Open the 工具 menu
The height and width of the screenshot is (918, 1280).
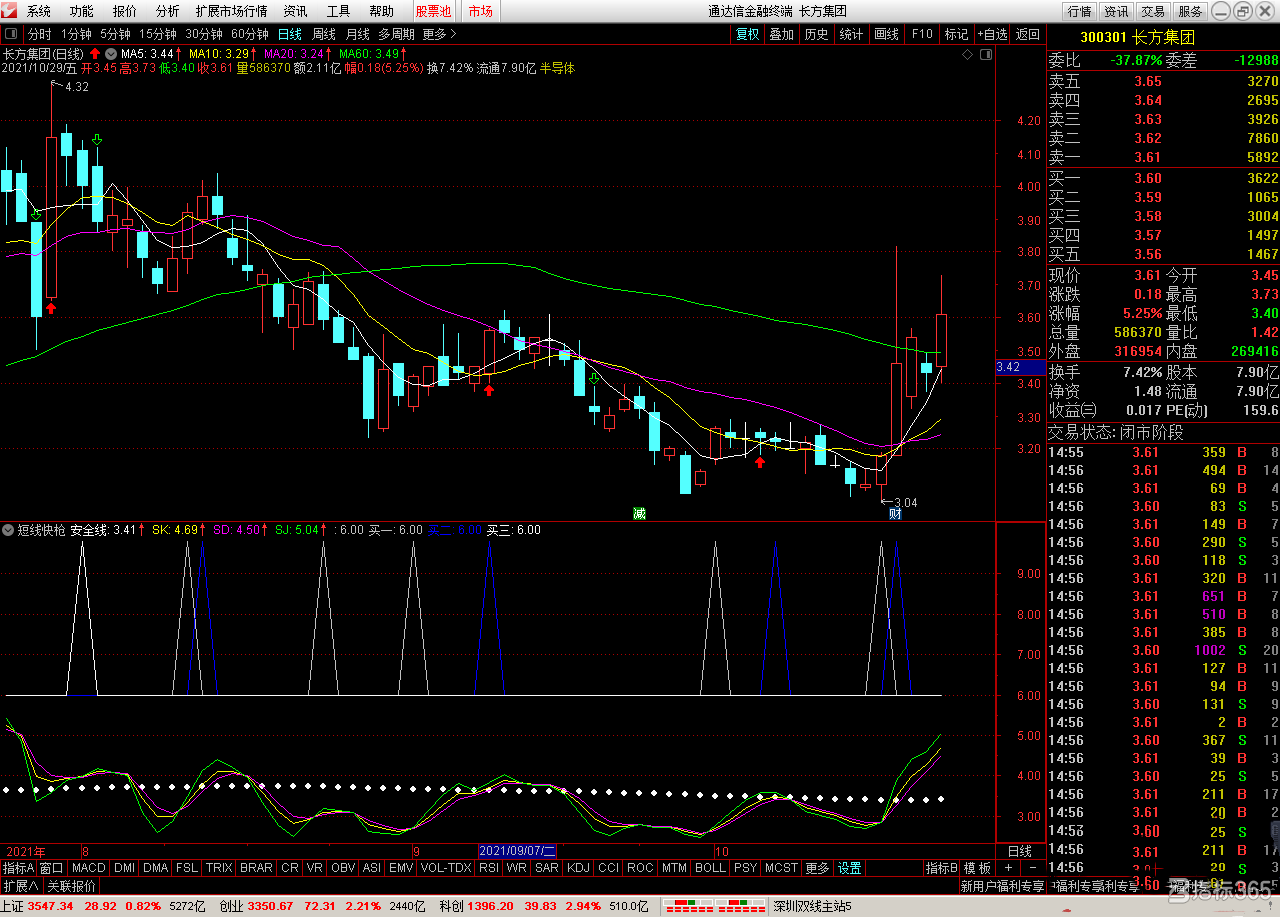(x=339, y=11)
